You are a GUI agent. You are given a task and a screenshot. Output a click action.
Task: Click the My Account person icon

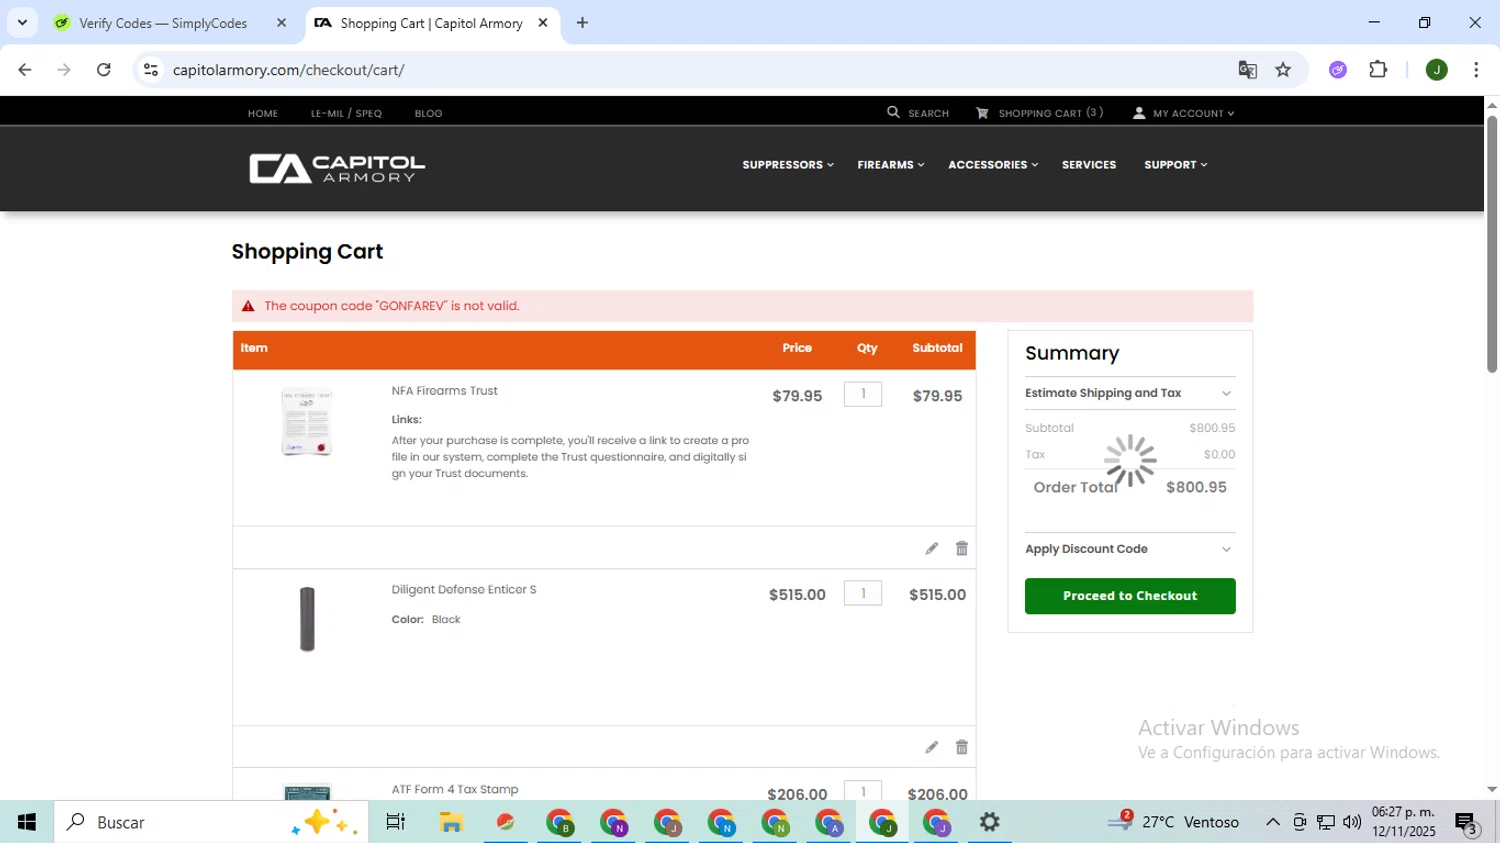(x=1139, y=113)
